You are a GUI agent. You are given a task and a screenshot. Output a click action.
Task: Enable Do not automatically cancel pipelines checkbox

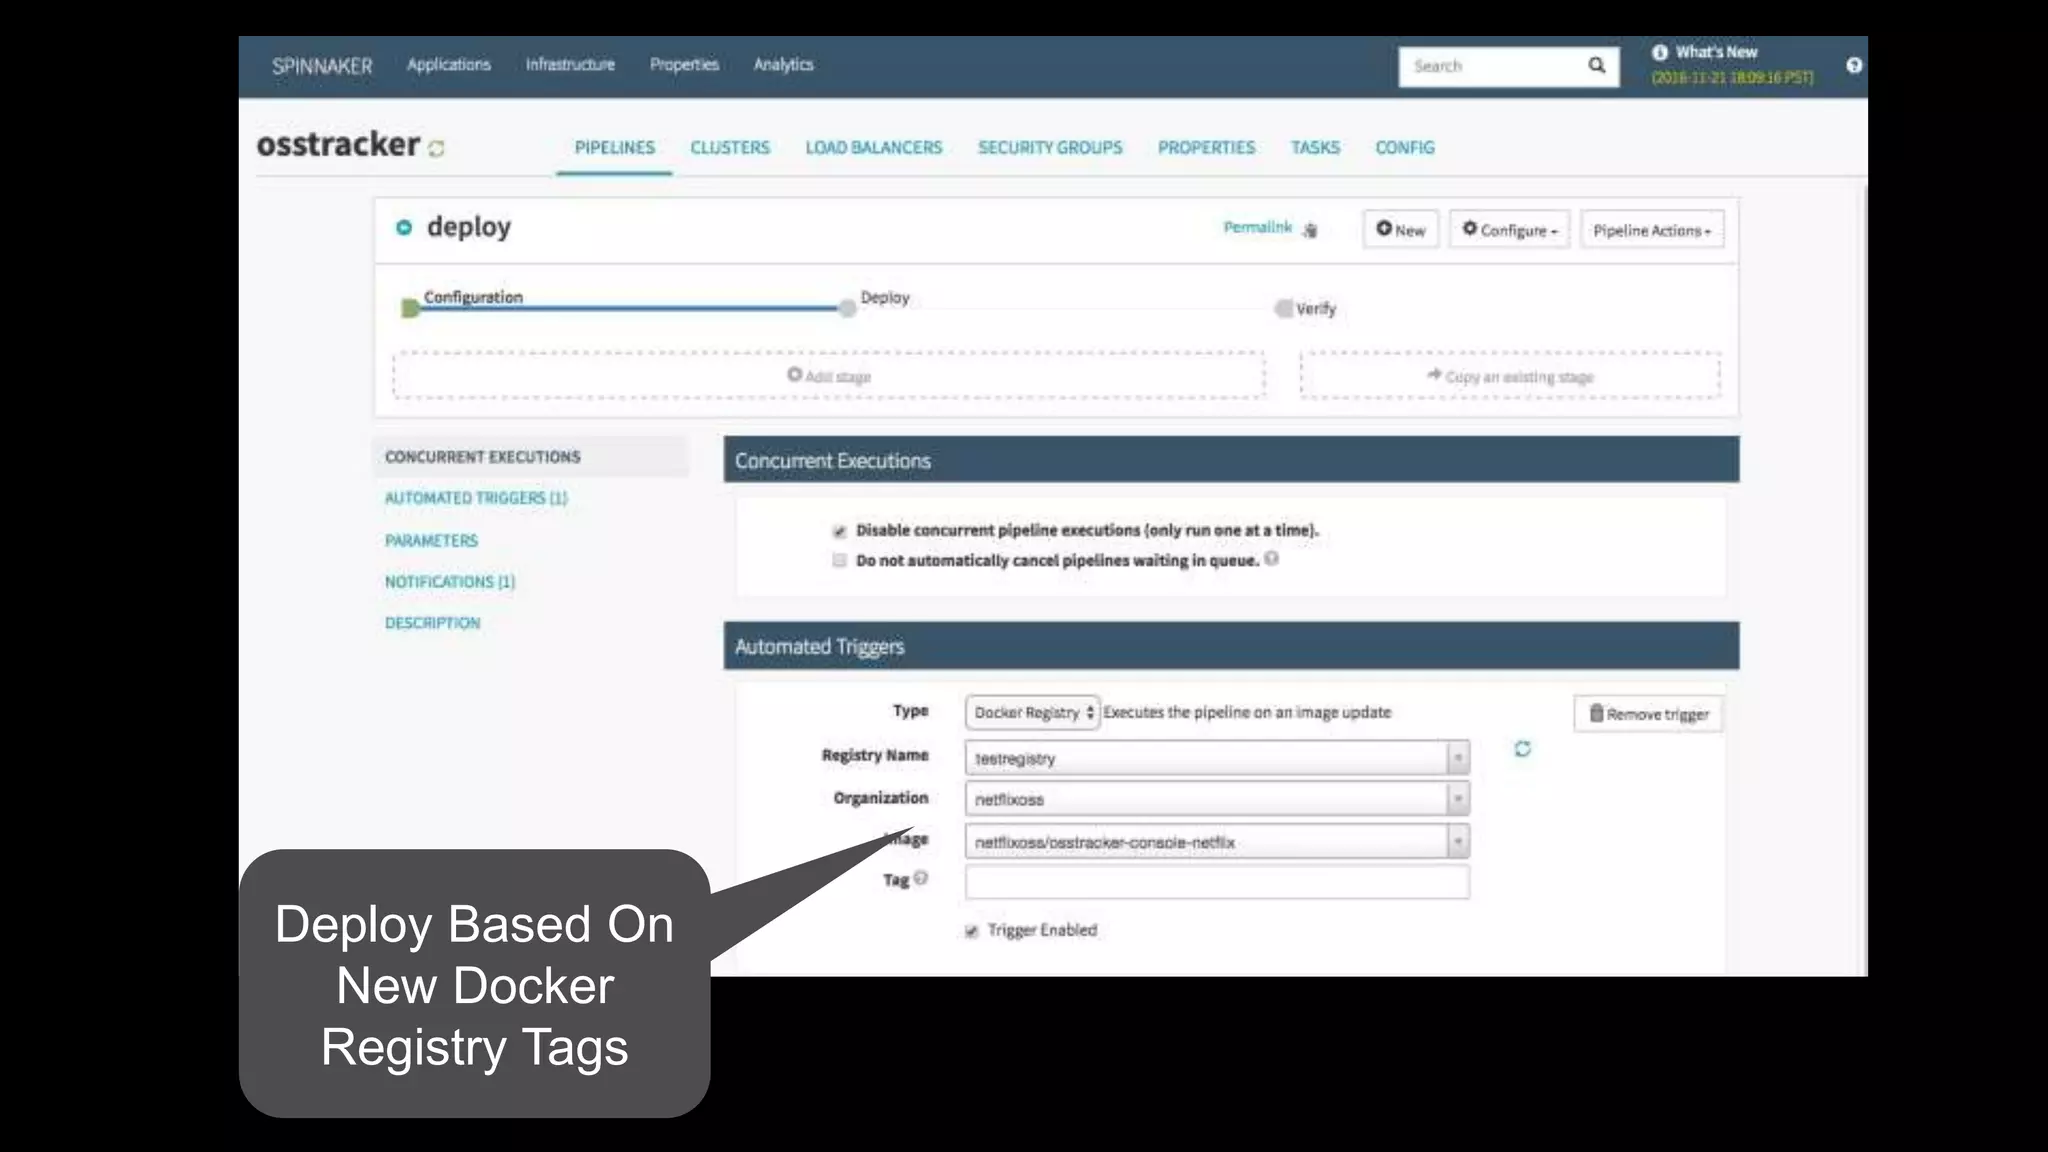tap(839, 560)
